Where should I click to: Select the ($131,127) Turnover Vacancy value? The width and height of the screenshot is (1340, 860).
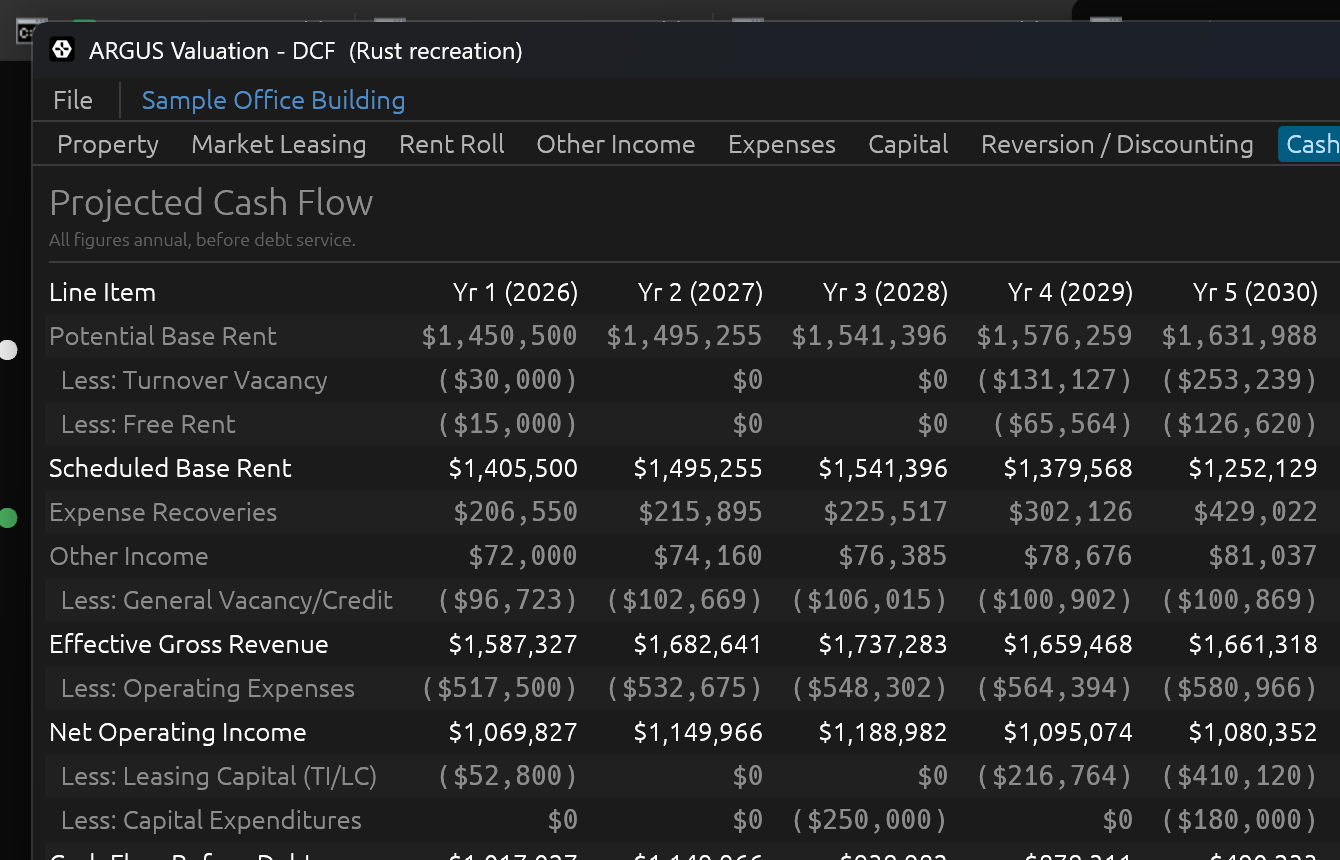click(1055, 380)
